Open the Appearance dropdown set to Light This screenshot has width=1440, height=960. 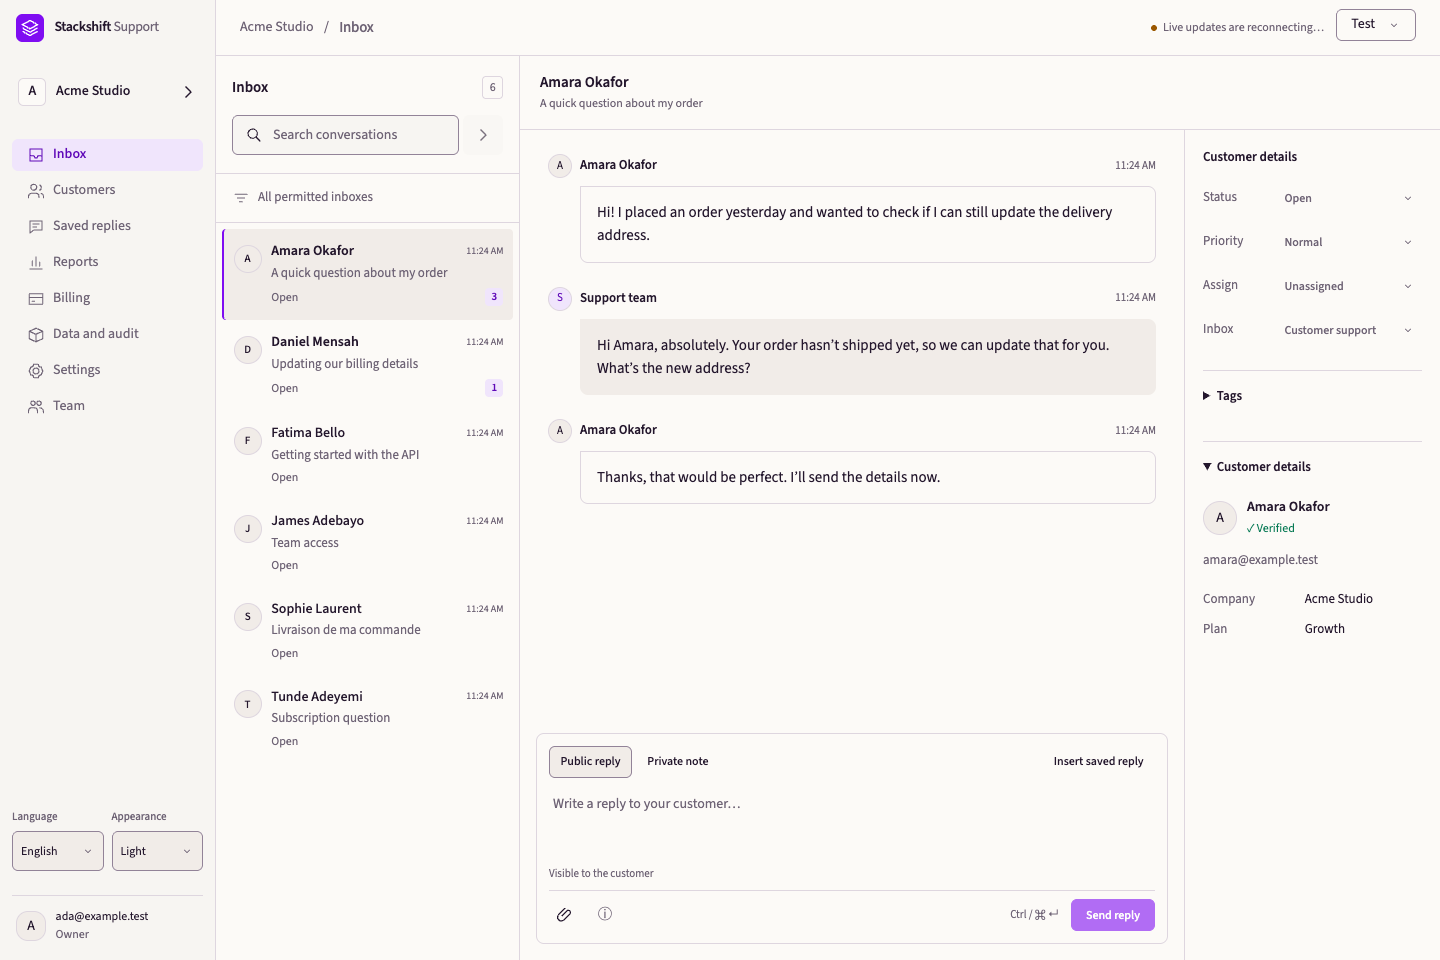[157, 851]
